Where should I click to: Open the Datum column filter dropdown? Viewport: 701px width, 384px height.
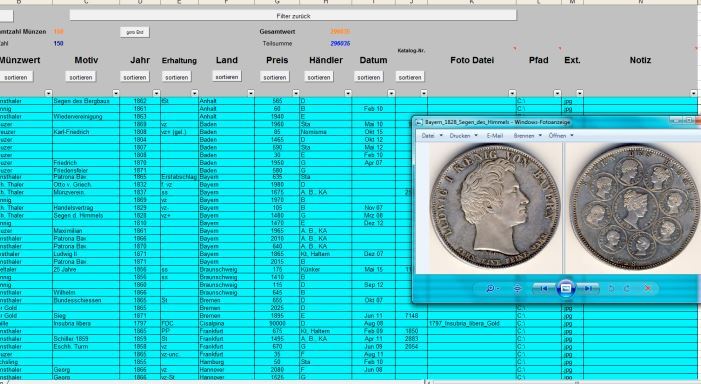(391, 93)
